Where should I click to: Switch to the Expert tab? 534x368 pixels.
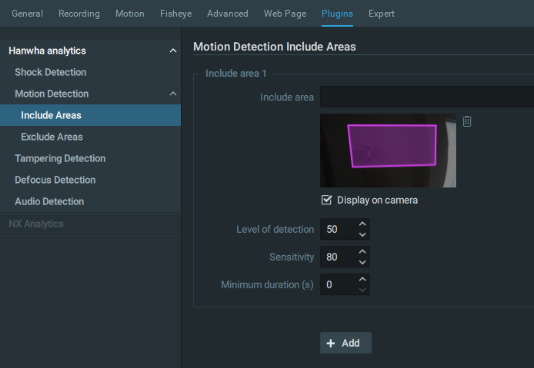(381, 14)
